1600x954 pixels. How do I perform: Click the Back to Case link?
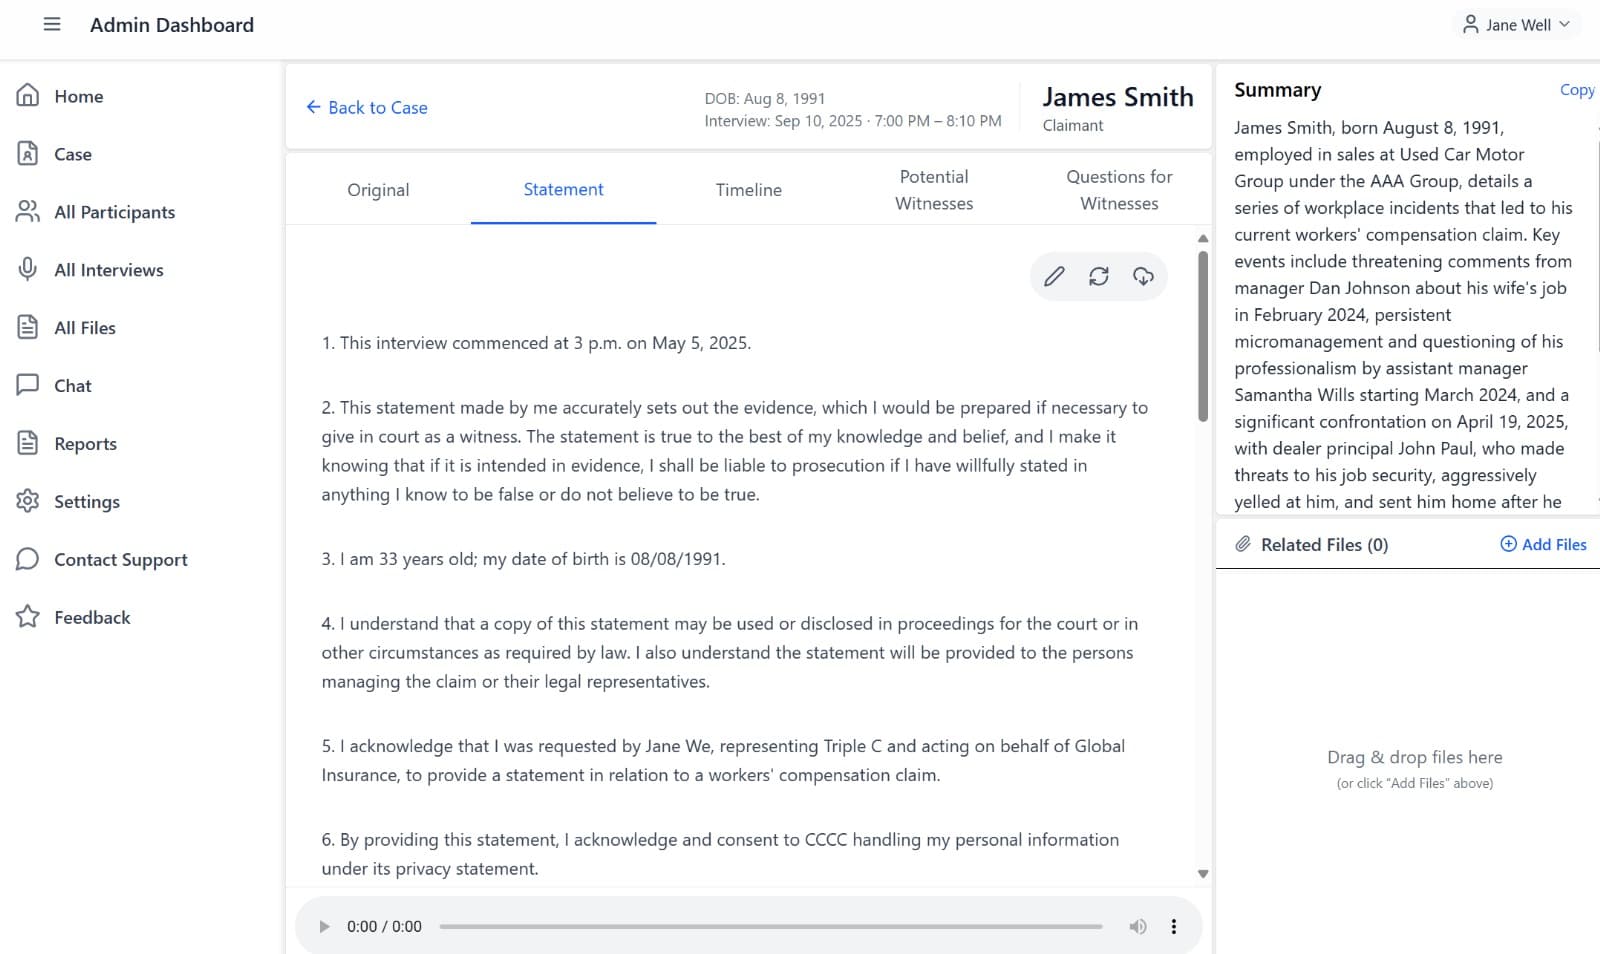366,107
